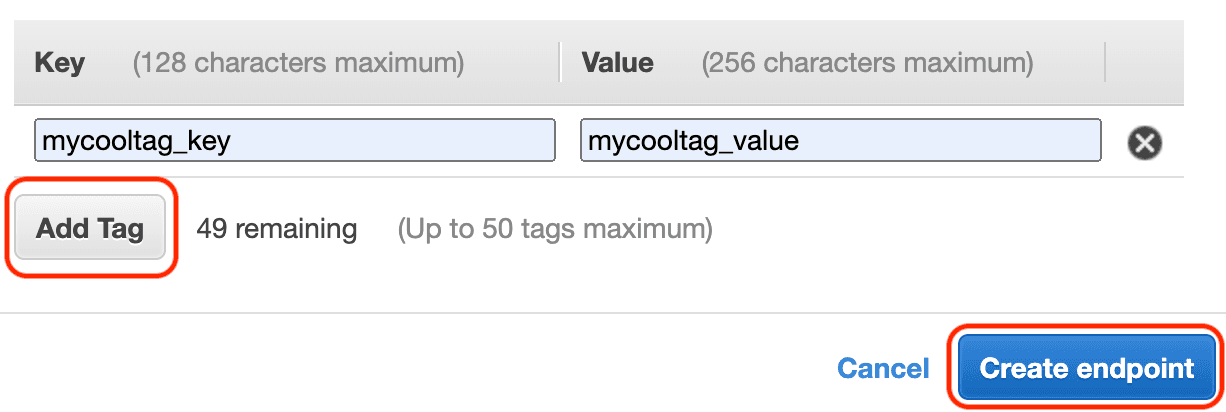Click the 256 characters maximum hint
The height and width of the screenshot is (412, 1226).
(x=867, y=64)
